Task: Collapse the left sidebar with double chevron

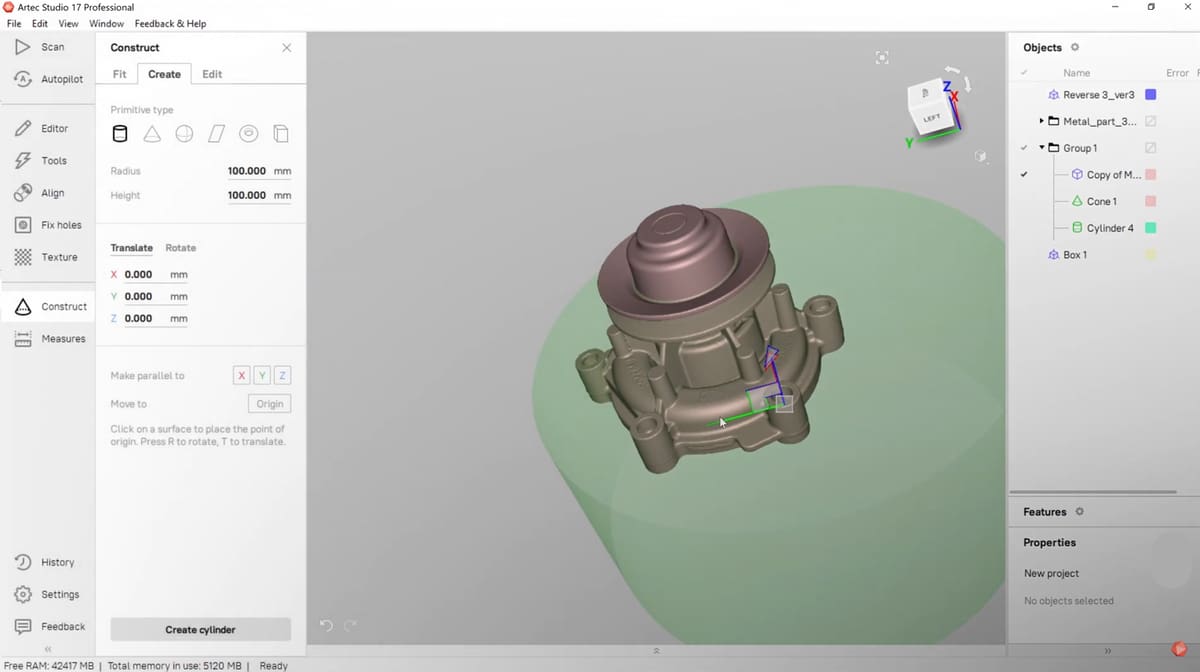Action: coord(47,650)
